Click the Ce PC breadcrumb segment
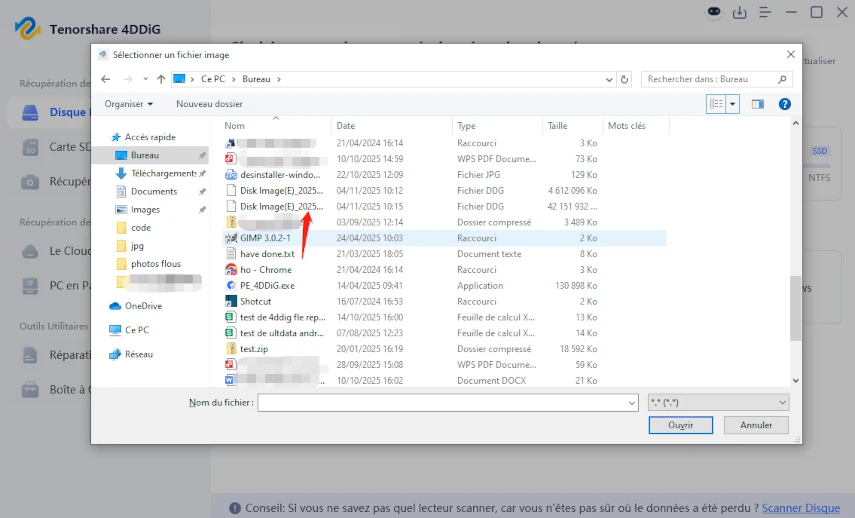 pos(213,79)
